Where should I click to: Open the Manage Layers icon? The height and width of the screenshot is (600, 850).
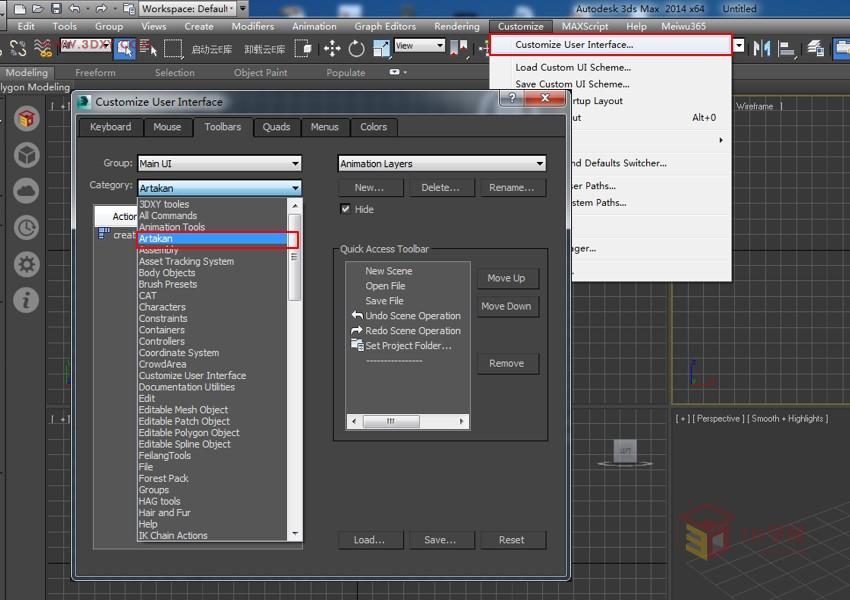pyautogui.click(x=815, y=48)
